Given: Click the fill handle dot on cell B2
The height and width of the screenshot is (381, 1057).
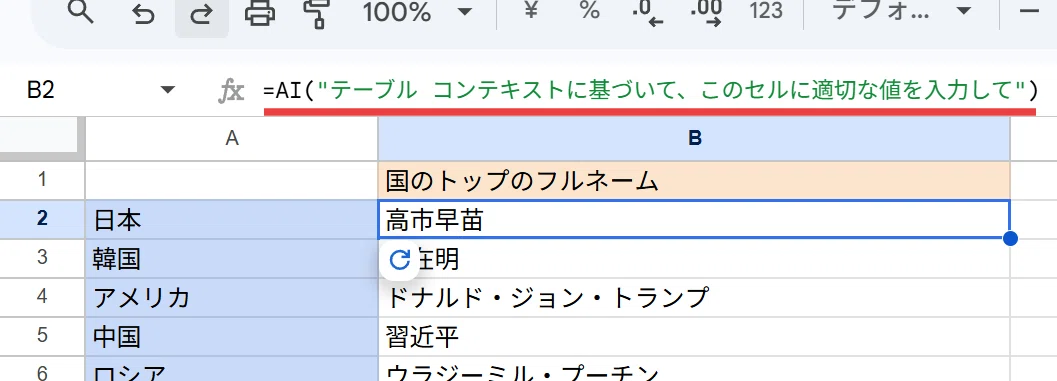Looking at the screenshot, I should coord(1010,238).
